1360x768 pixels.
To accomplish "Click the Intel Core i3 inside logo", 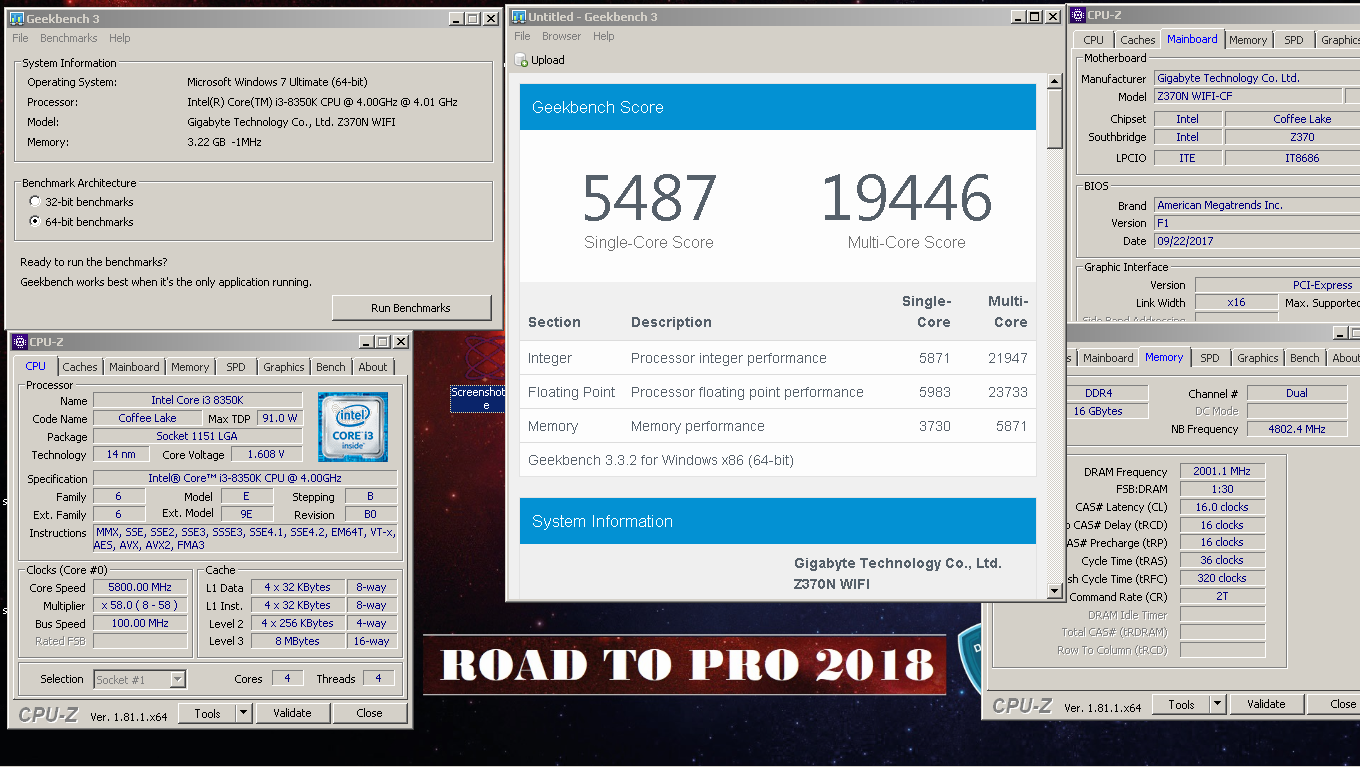I will tap(353, 427).
